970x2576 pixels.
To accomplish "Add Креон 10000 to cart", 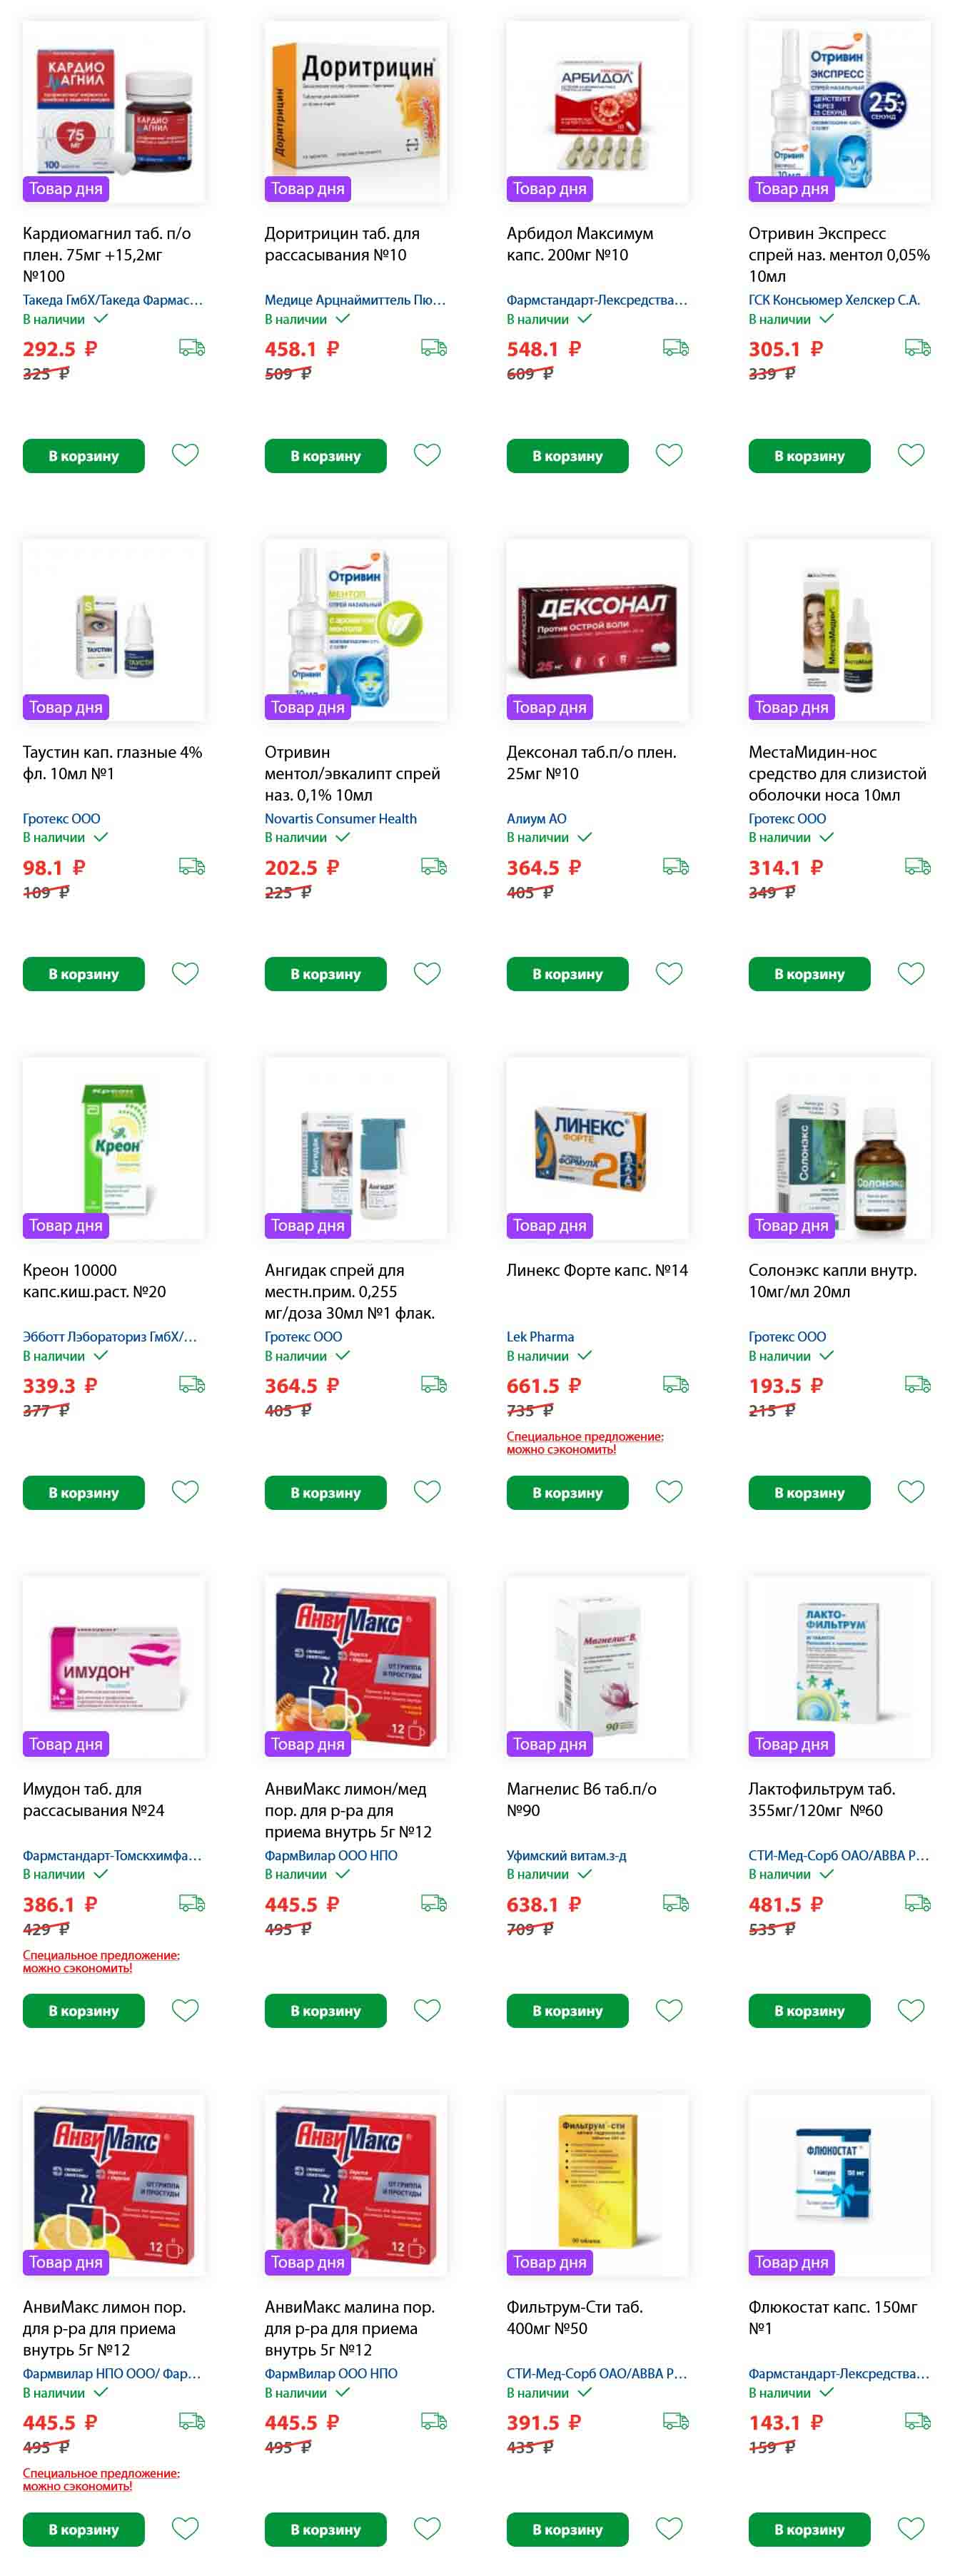I will pos(84,1492).
